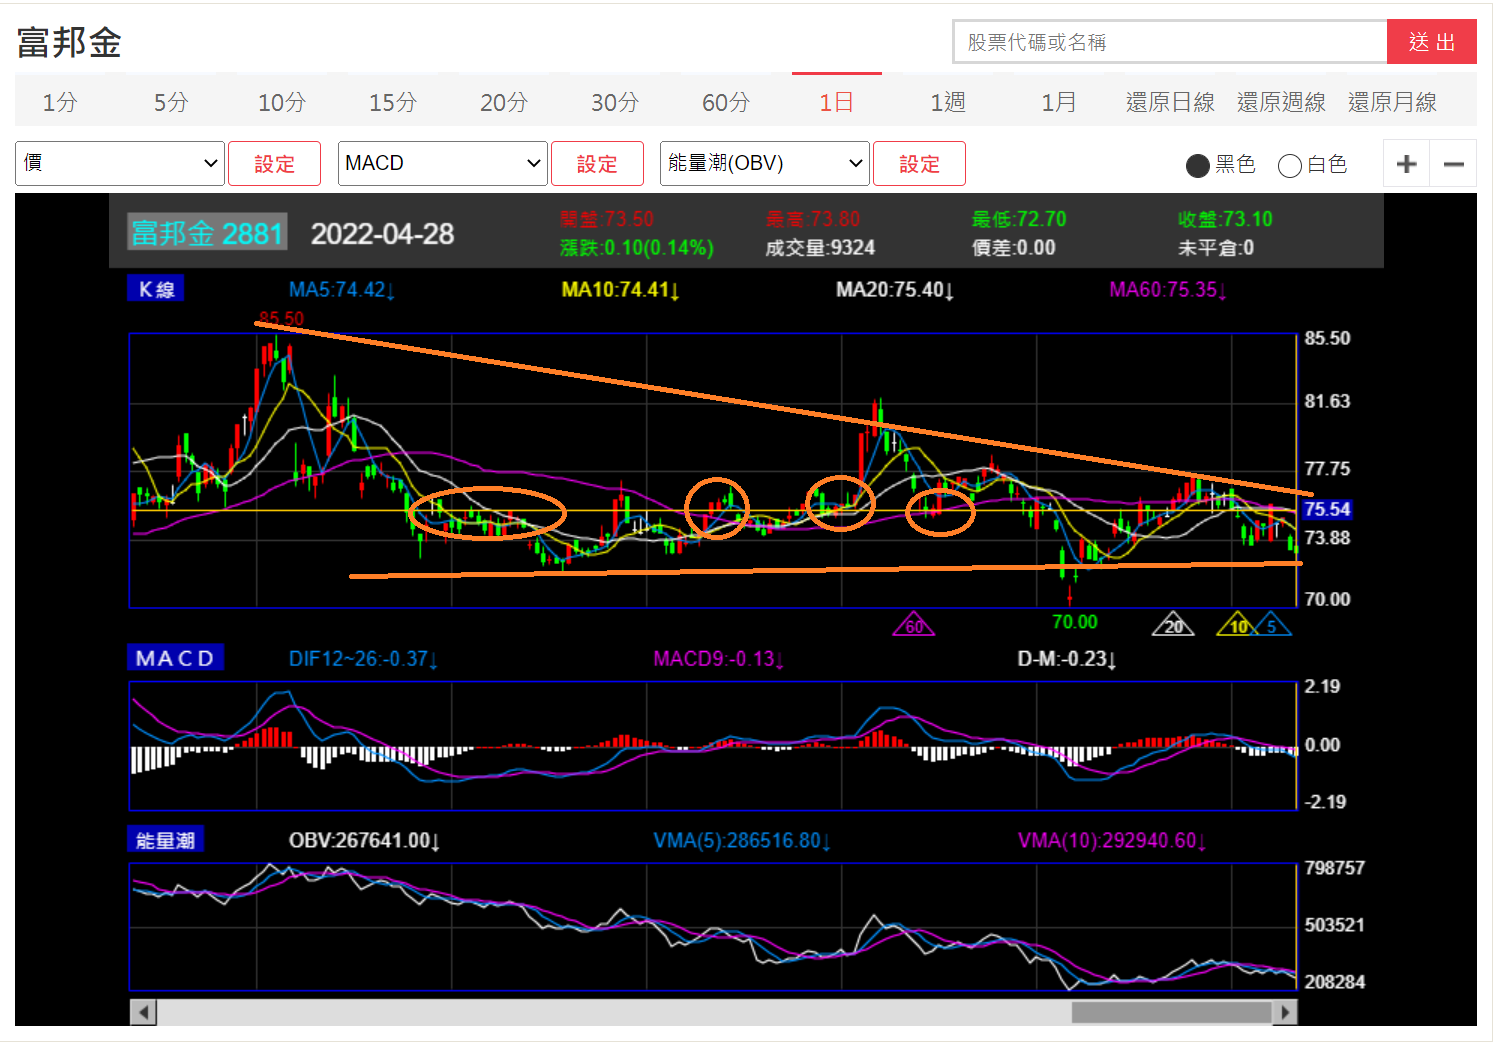This screenshot has height=1045, width=1496.
Task: Click the 富邦金 2881 stock label
Action: 208,233
